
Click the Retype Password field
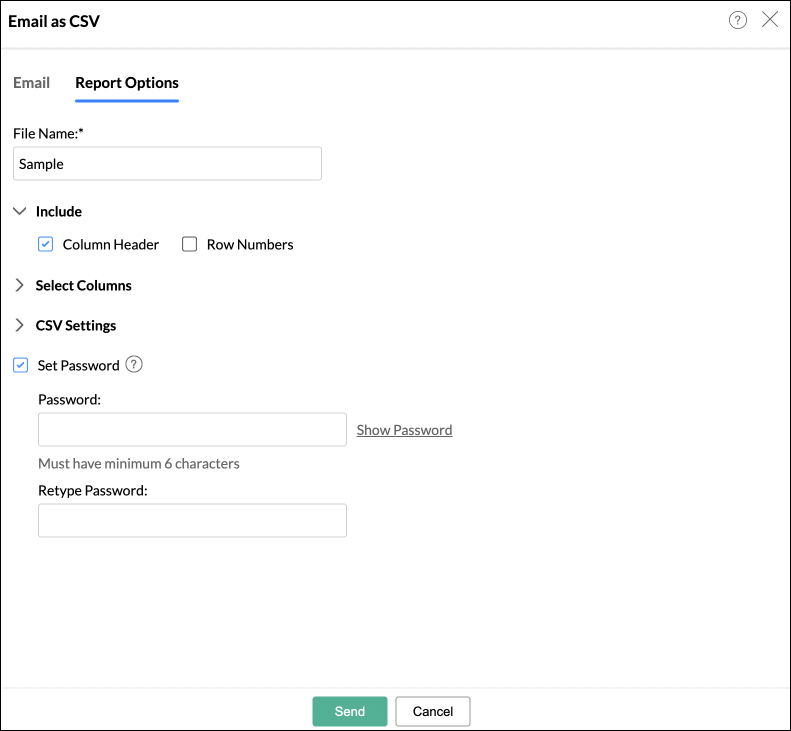coord(192,521)
